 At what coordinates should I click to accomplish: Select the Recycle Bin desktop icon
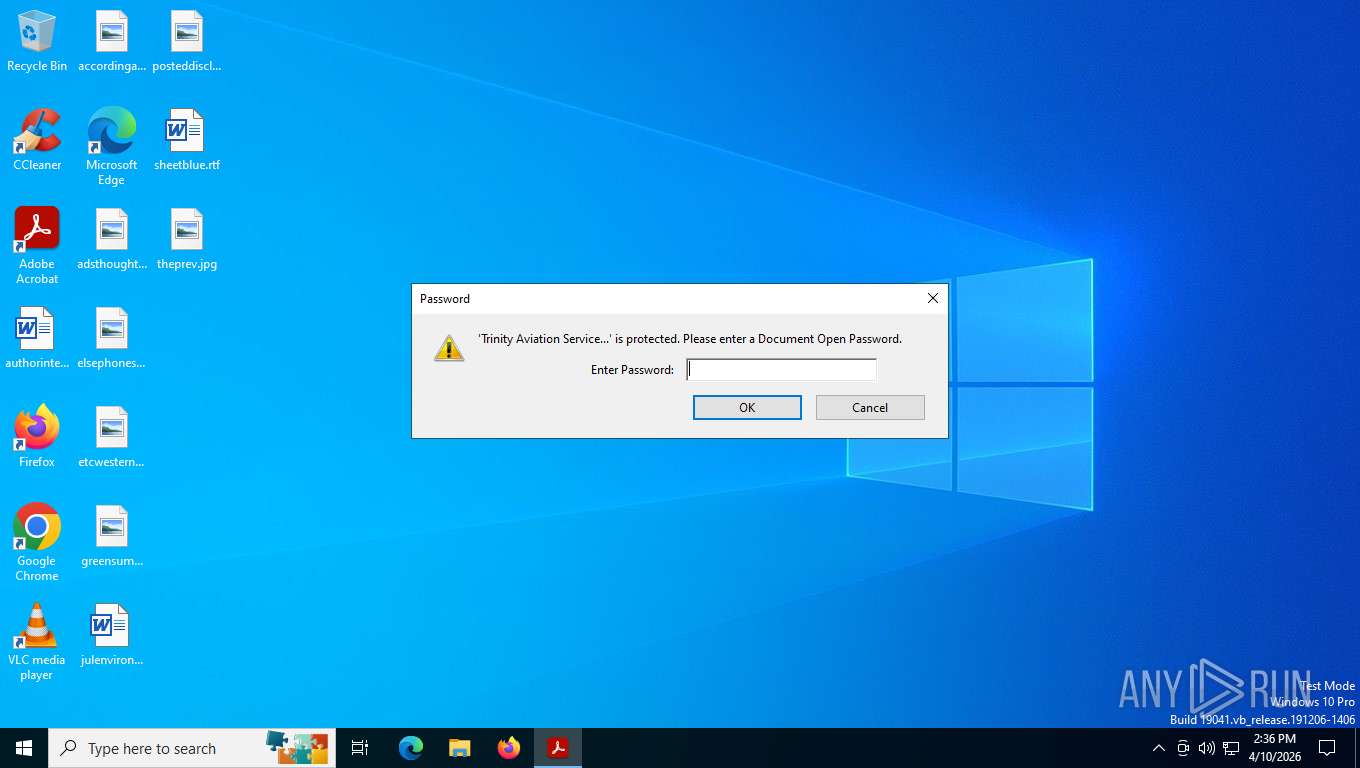(37, 41)
